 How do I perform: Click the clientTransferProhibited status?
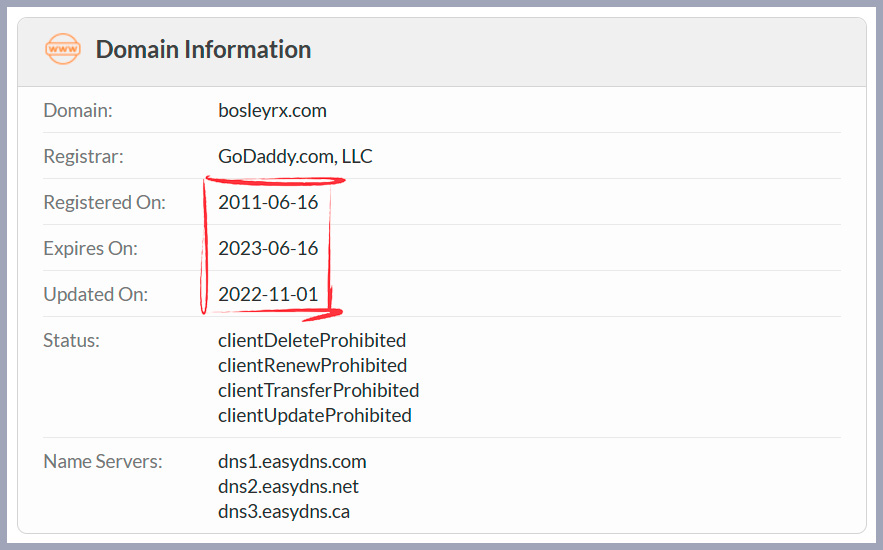point(319,390)
